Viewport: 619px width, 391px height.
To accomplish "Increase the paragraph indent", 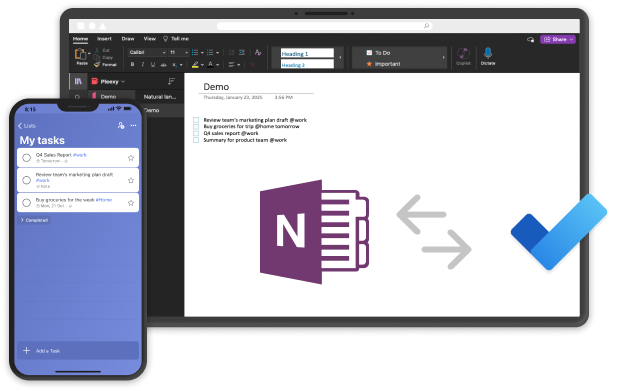I will (242, 52).
